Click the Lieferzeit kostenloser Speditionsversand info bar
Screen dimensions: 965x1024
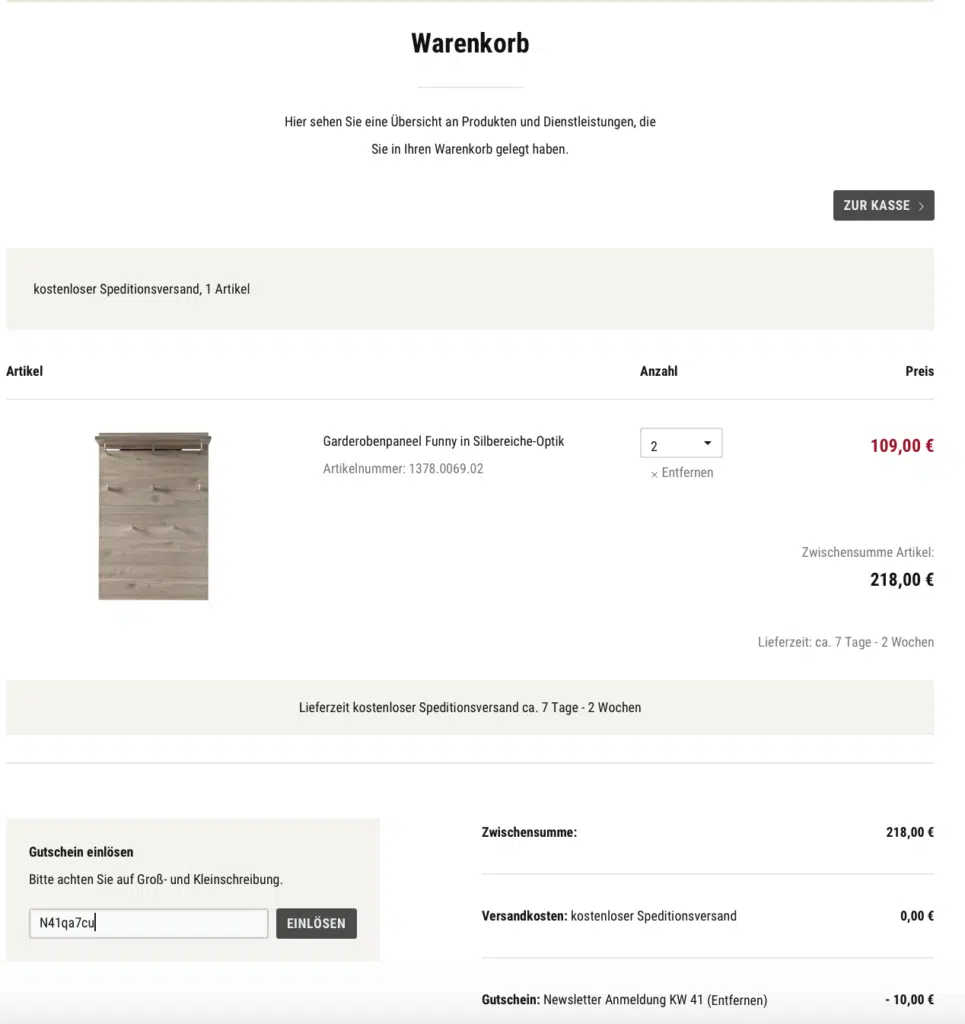coord(470,707)
